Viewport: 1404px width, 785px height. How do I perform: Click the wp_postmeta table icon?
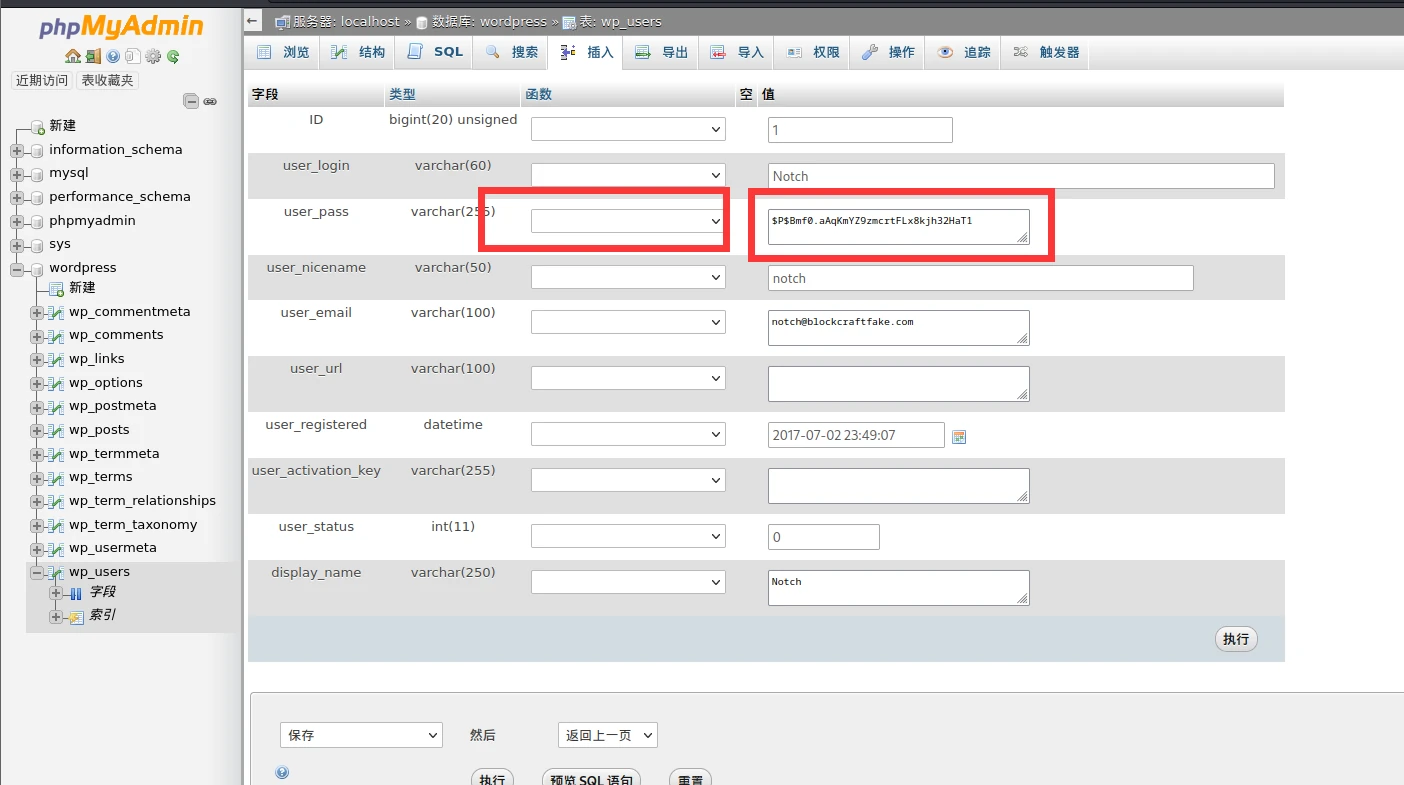pos(56,406)
